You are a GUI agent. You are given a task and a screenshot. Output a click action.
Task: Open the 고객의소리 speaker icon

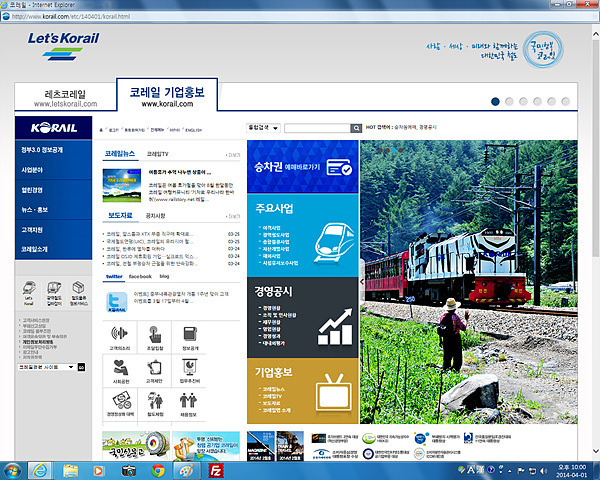[119, 334]
